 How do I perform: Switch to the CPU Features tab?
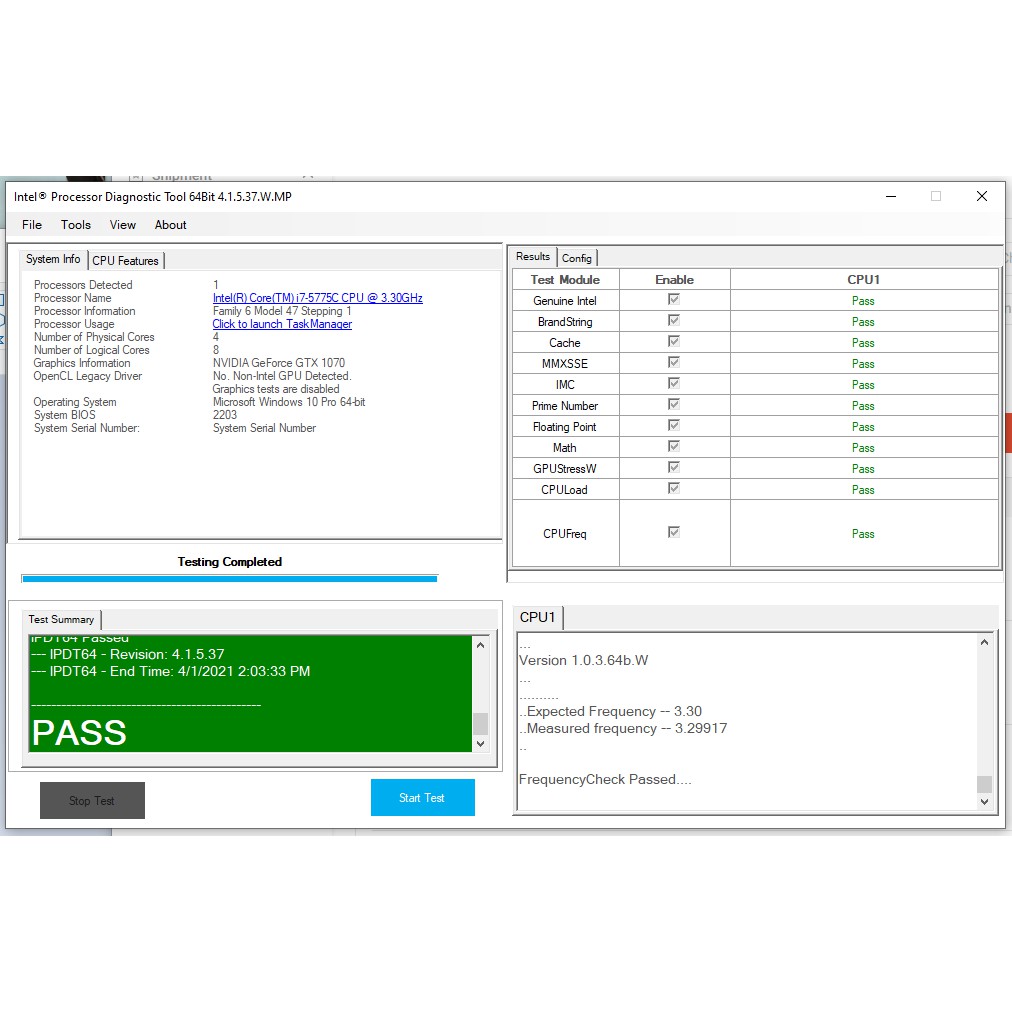click(125, 261)
